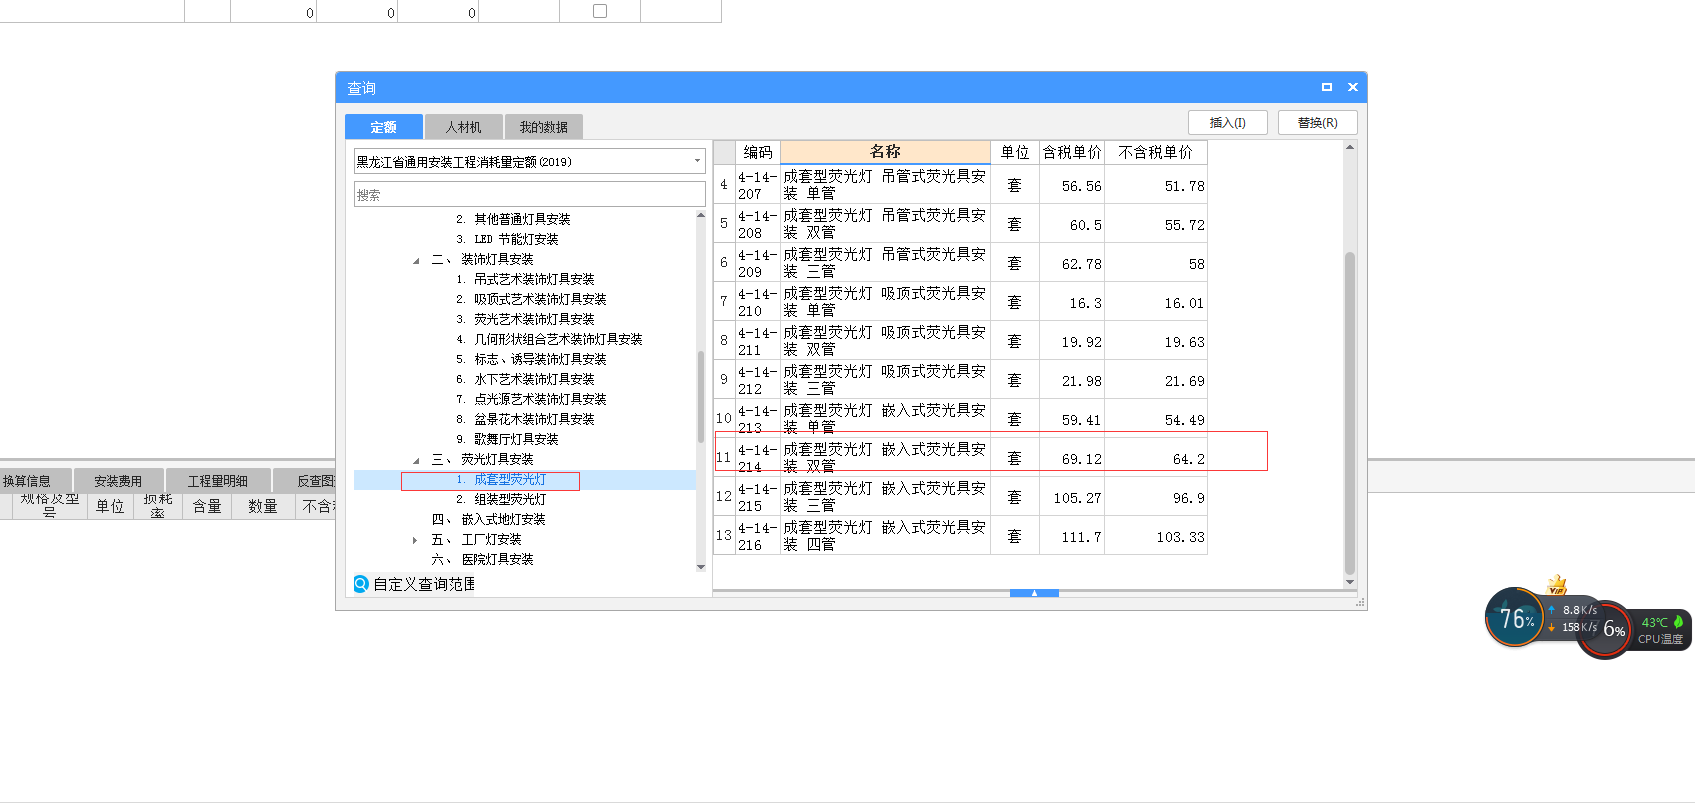Open 自定义查询范围 link
The width and height of the screenshot is (1695, 803).
(x=424, y=584)
